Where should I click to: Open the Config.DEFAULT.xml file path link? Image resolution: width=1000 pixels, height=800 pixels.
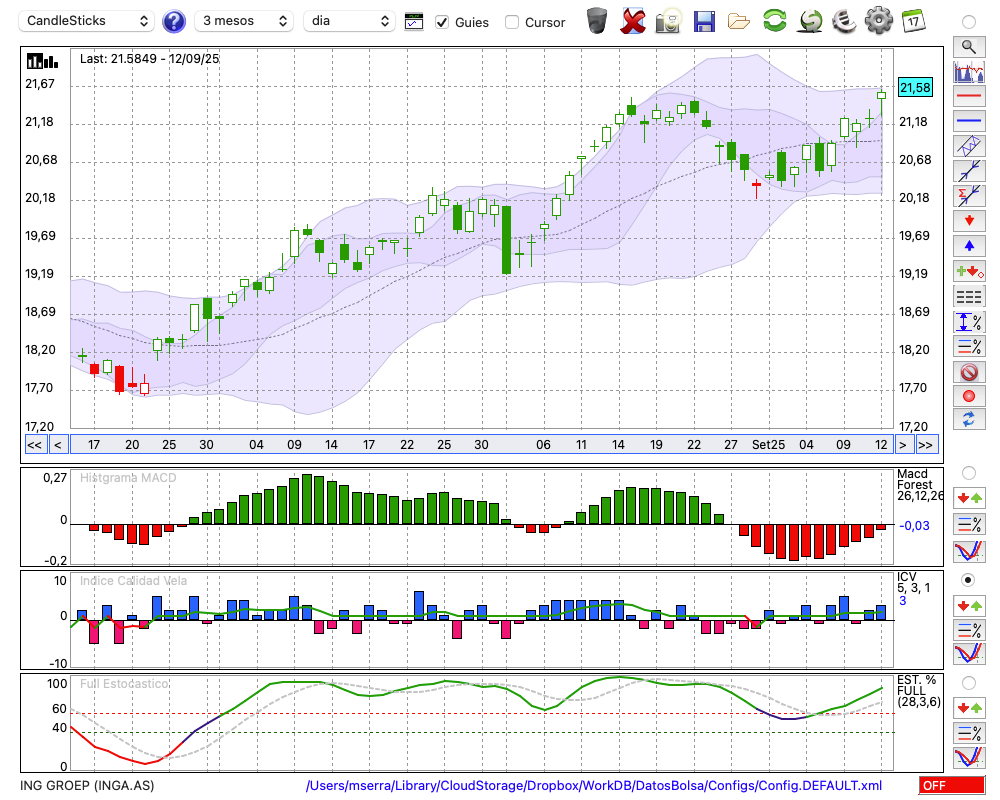pos(594,785)
